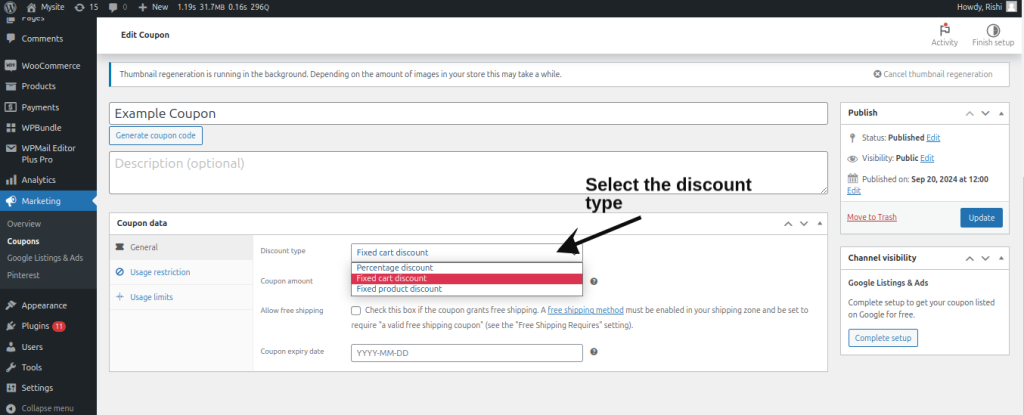
Task: Click the help icon beside Coupon expiry date
Action: [x=594, y=352]
